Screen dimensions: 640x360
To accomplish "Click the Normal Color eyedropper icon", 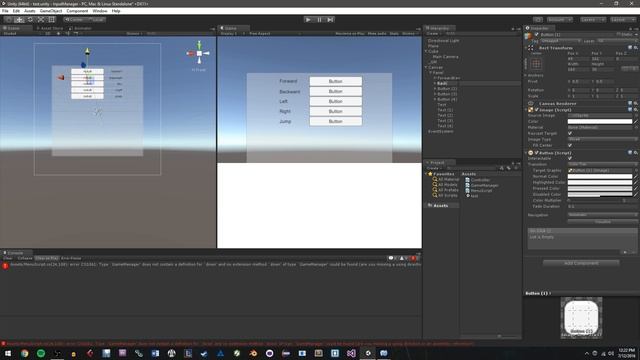I will coord(636,176).
